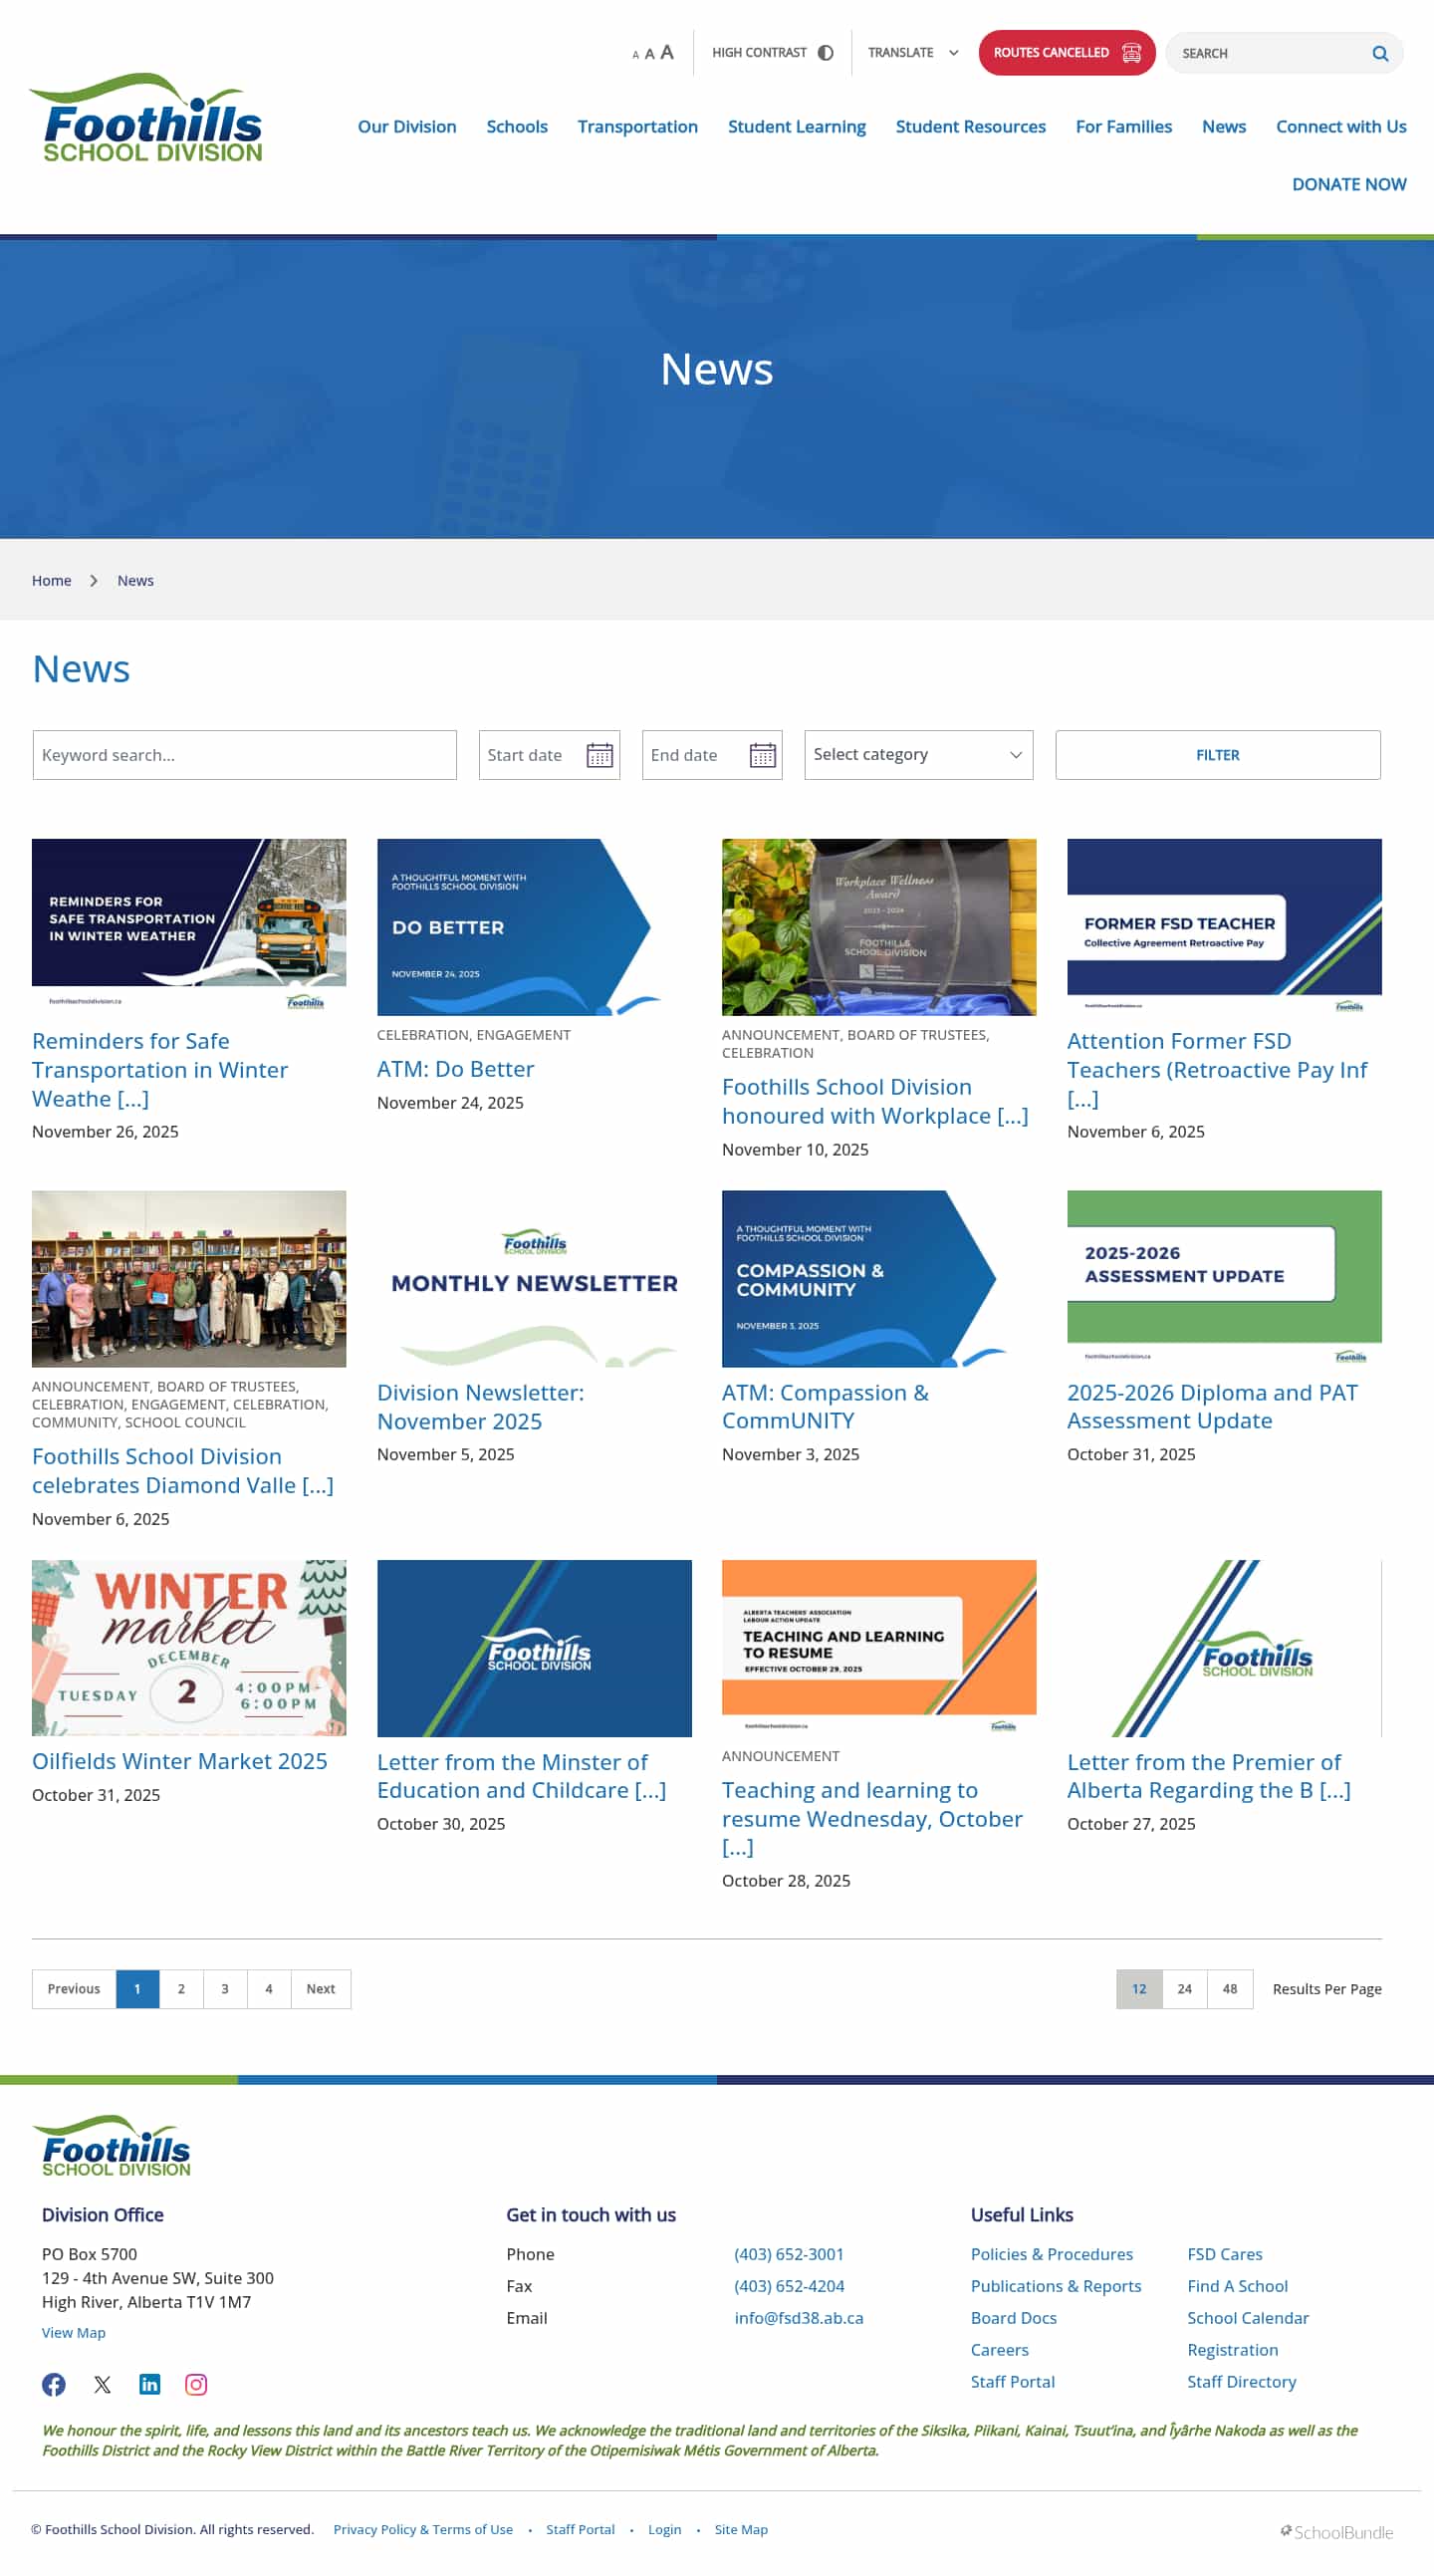Click the Login link in footer
Screen dimensions: 1434x2576
tap(664, 2529)
